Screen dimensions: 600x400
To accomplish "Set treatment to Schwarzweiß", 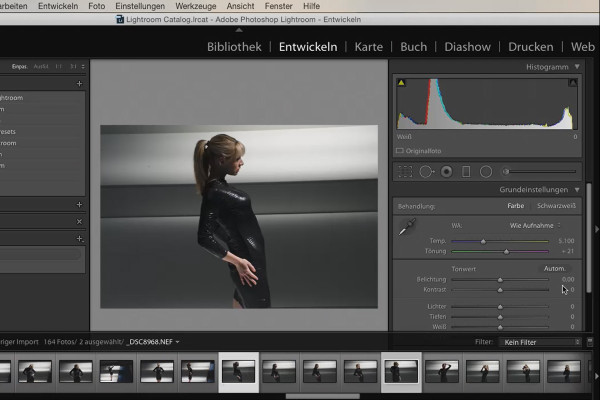I will [x=556, y=206].
